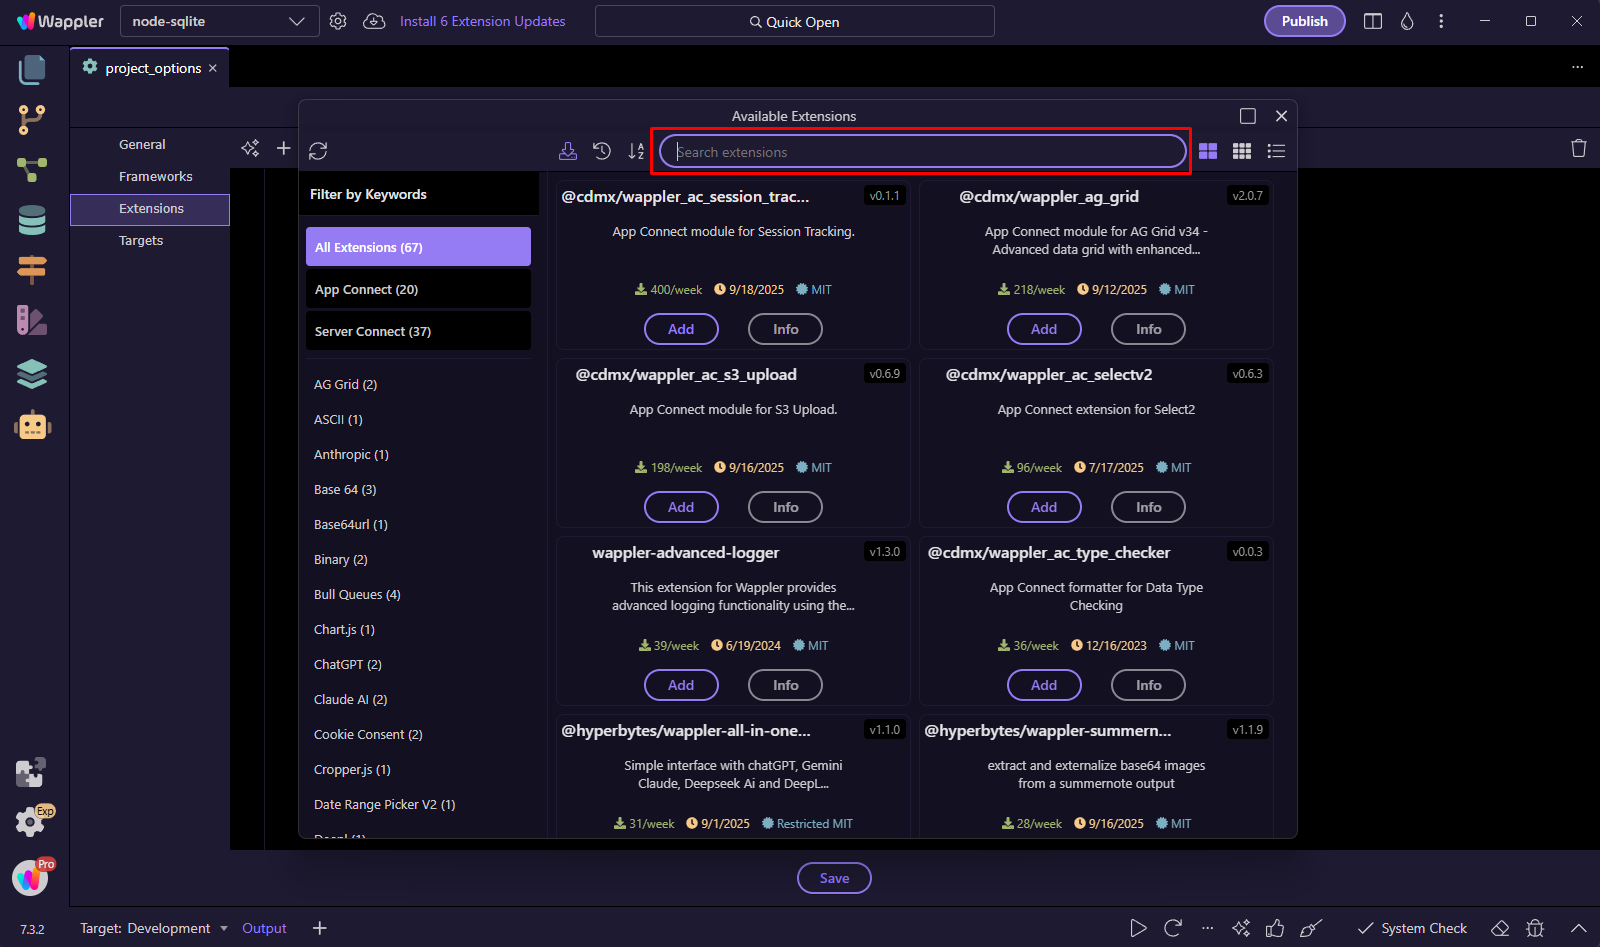Click Add for wappler_ag_grid extension
Viewport: 1600px width, 947px height.
pos(1043,329)
